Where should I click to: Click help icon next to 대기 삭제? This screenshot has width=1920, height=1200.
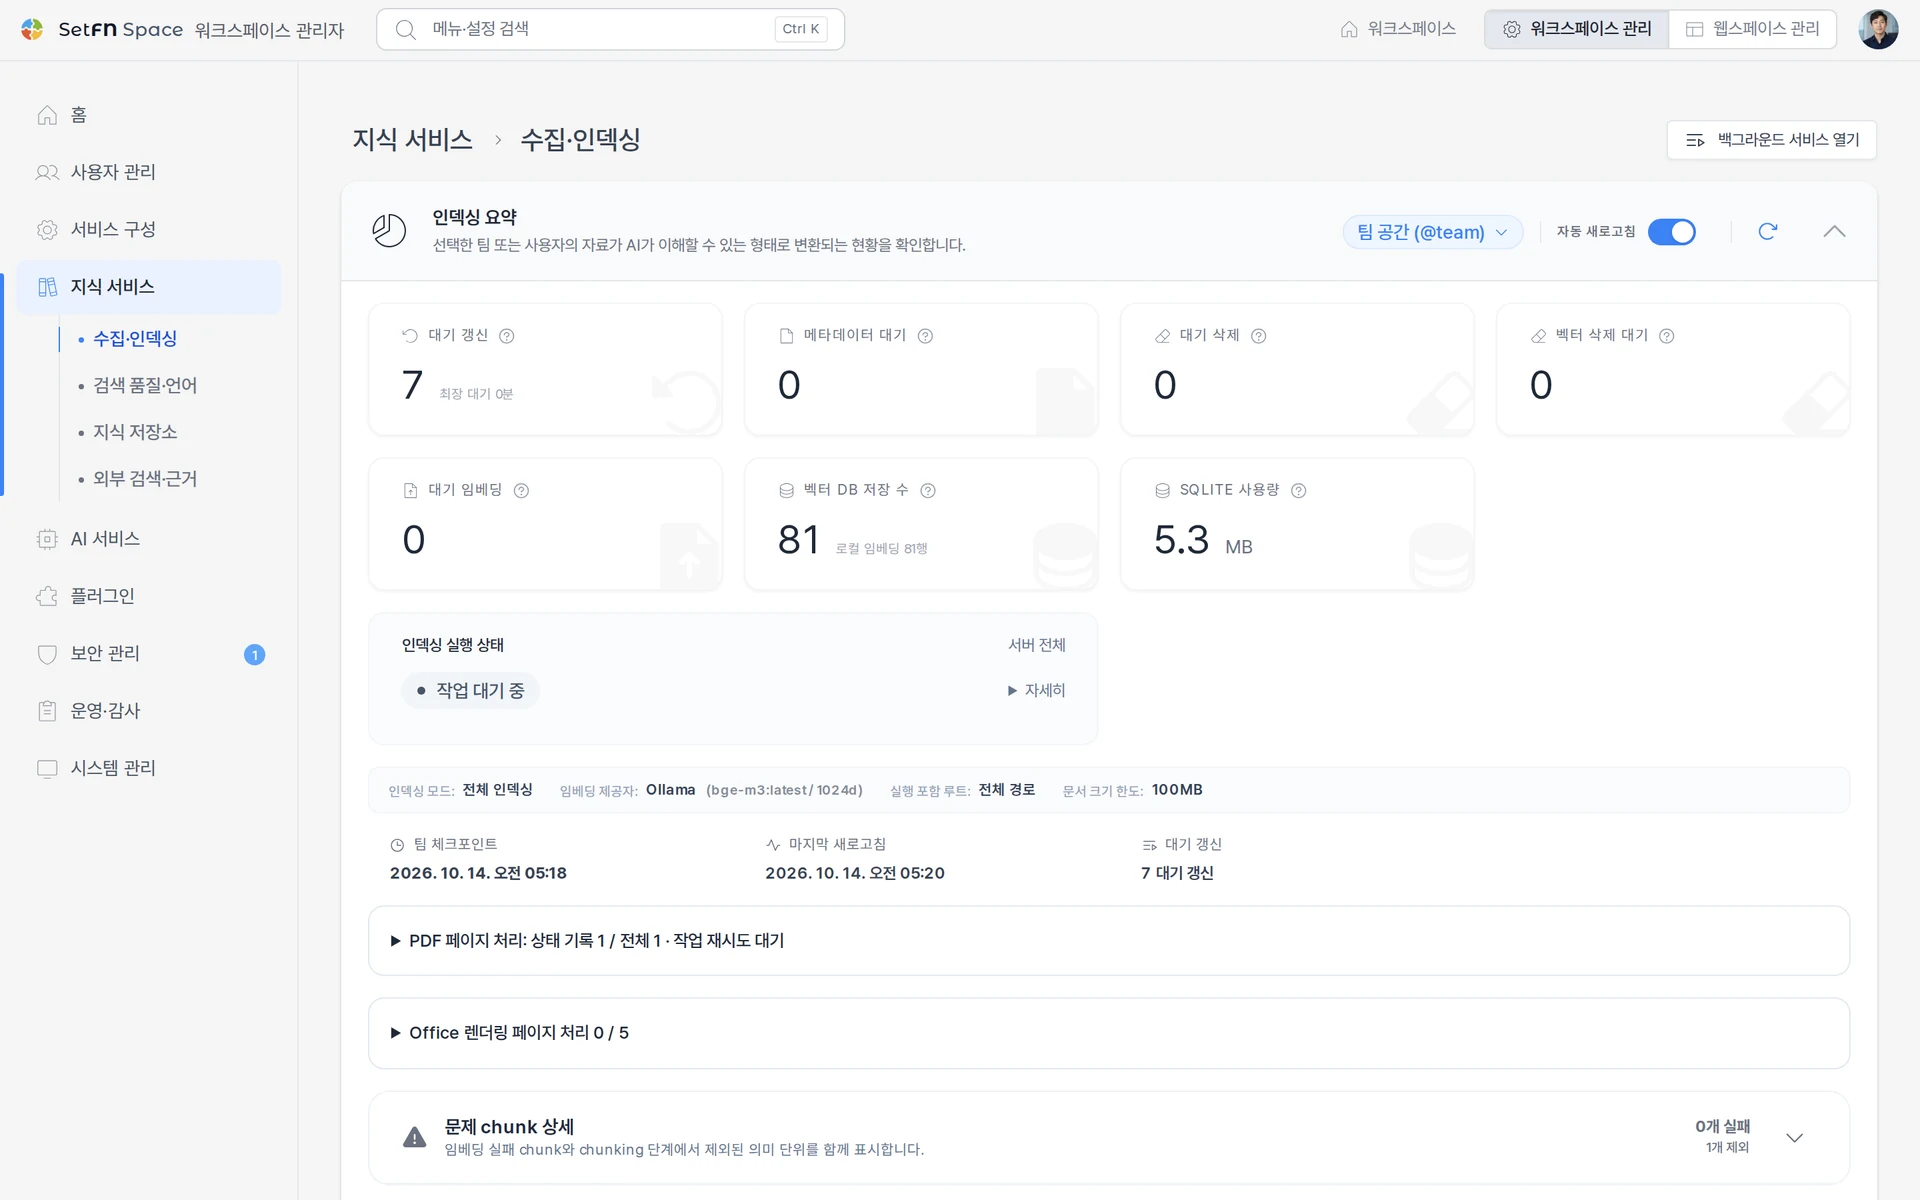click(x=1259, y=336)
